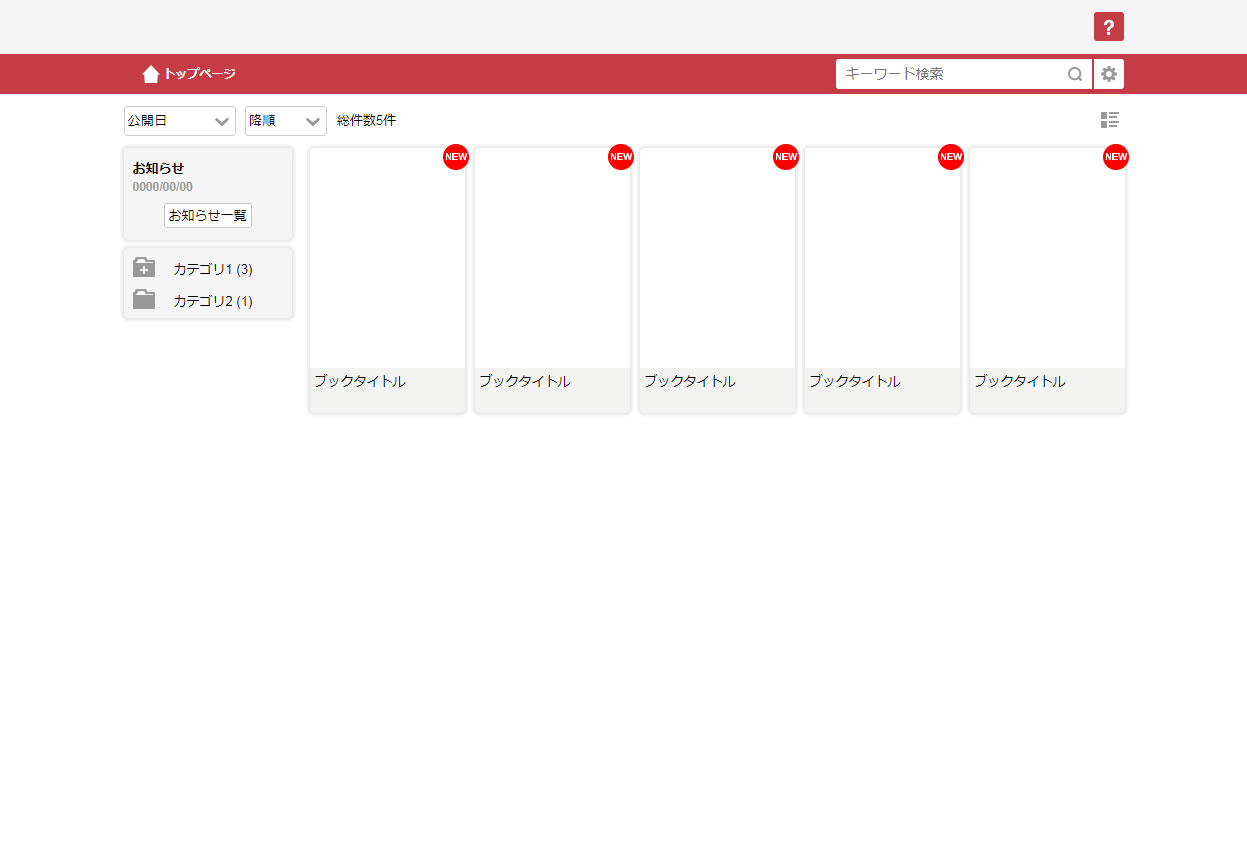Click the magnifier search icon

tap(1075, 74)
